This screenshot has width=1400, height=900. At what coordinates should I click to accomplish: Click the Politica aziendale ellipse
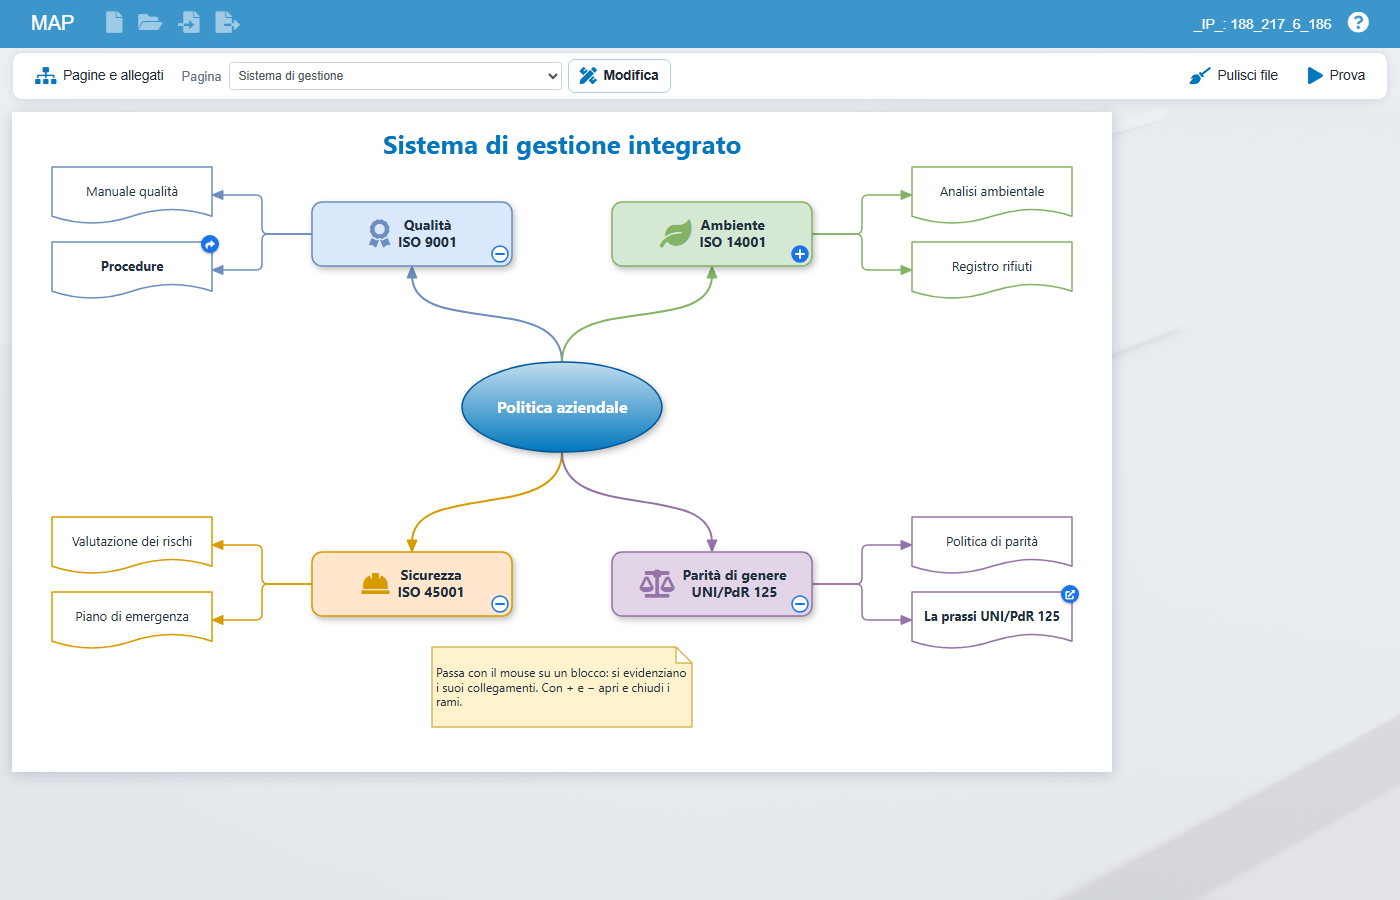(562, 407)
